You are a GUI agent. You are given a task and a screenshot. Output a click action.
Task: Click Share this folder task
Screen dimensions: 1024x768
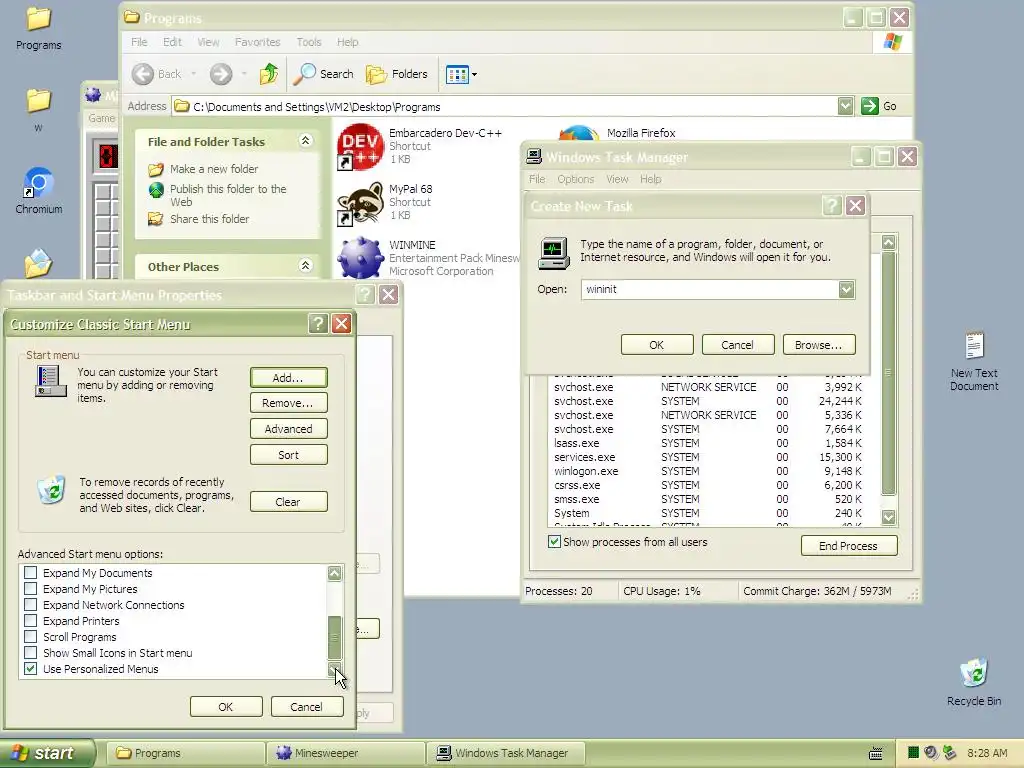tap(209, 219)
